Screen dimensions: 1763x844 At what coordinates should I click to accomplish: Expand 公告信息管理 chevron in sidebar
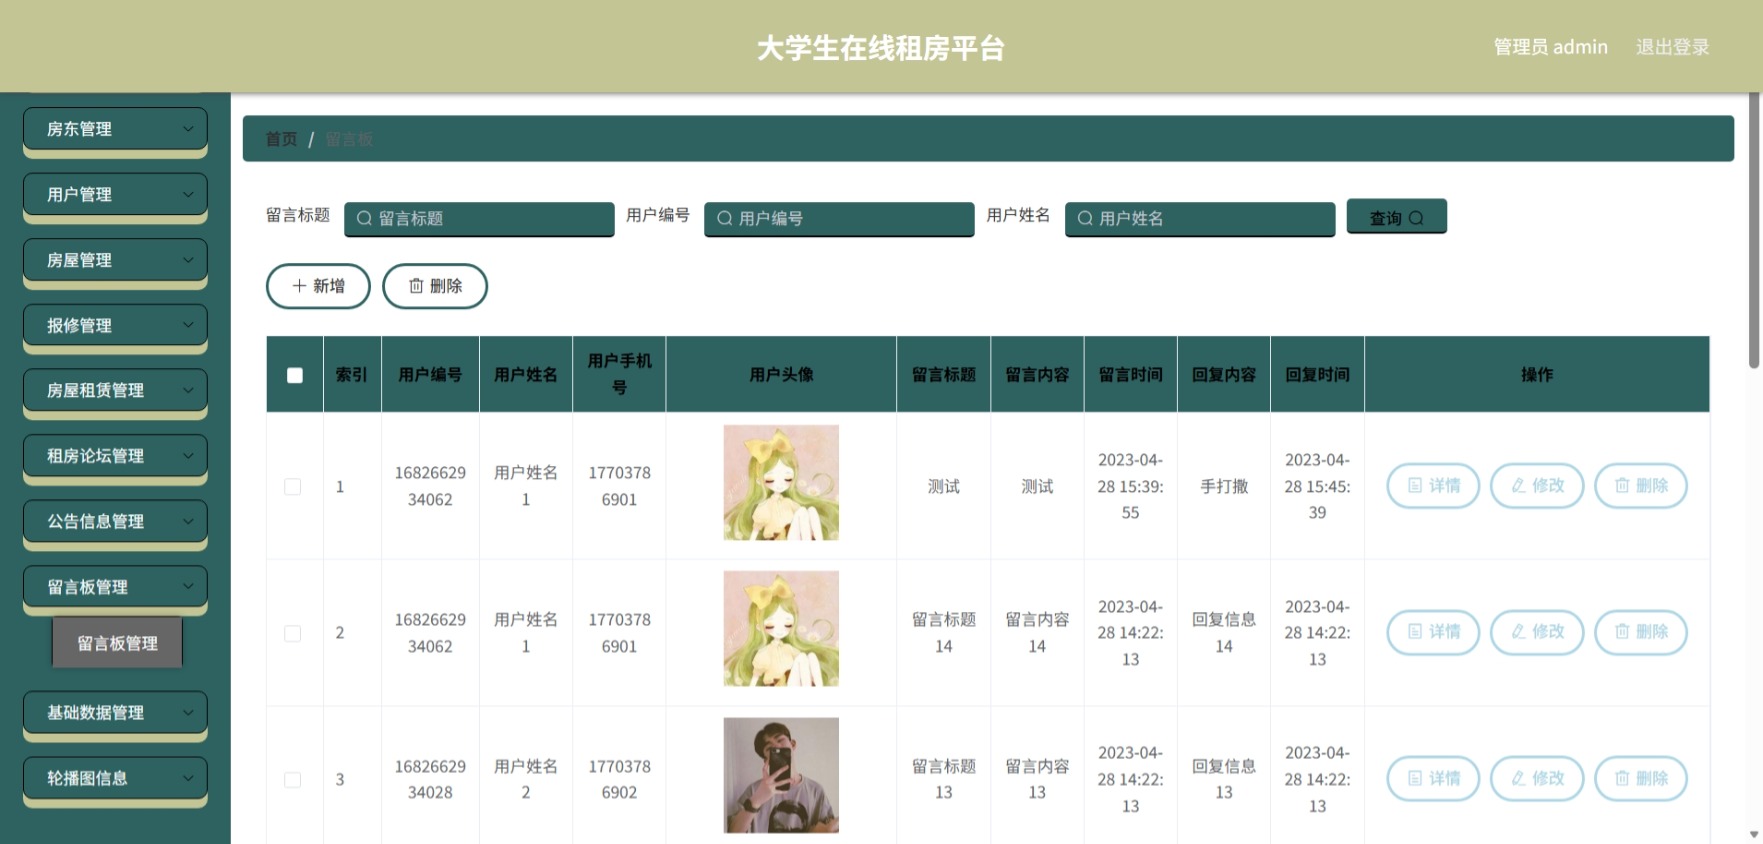188,520
